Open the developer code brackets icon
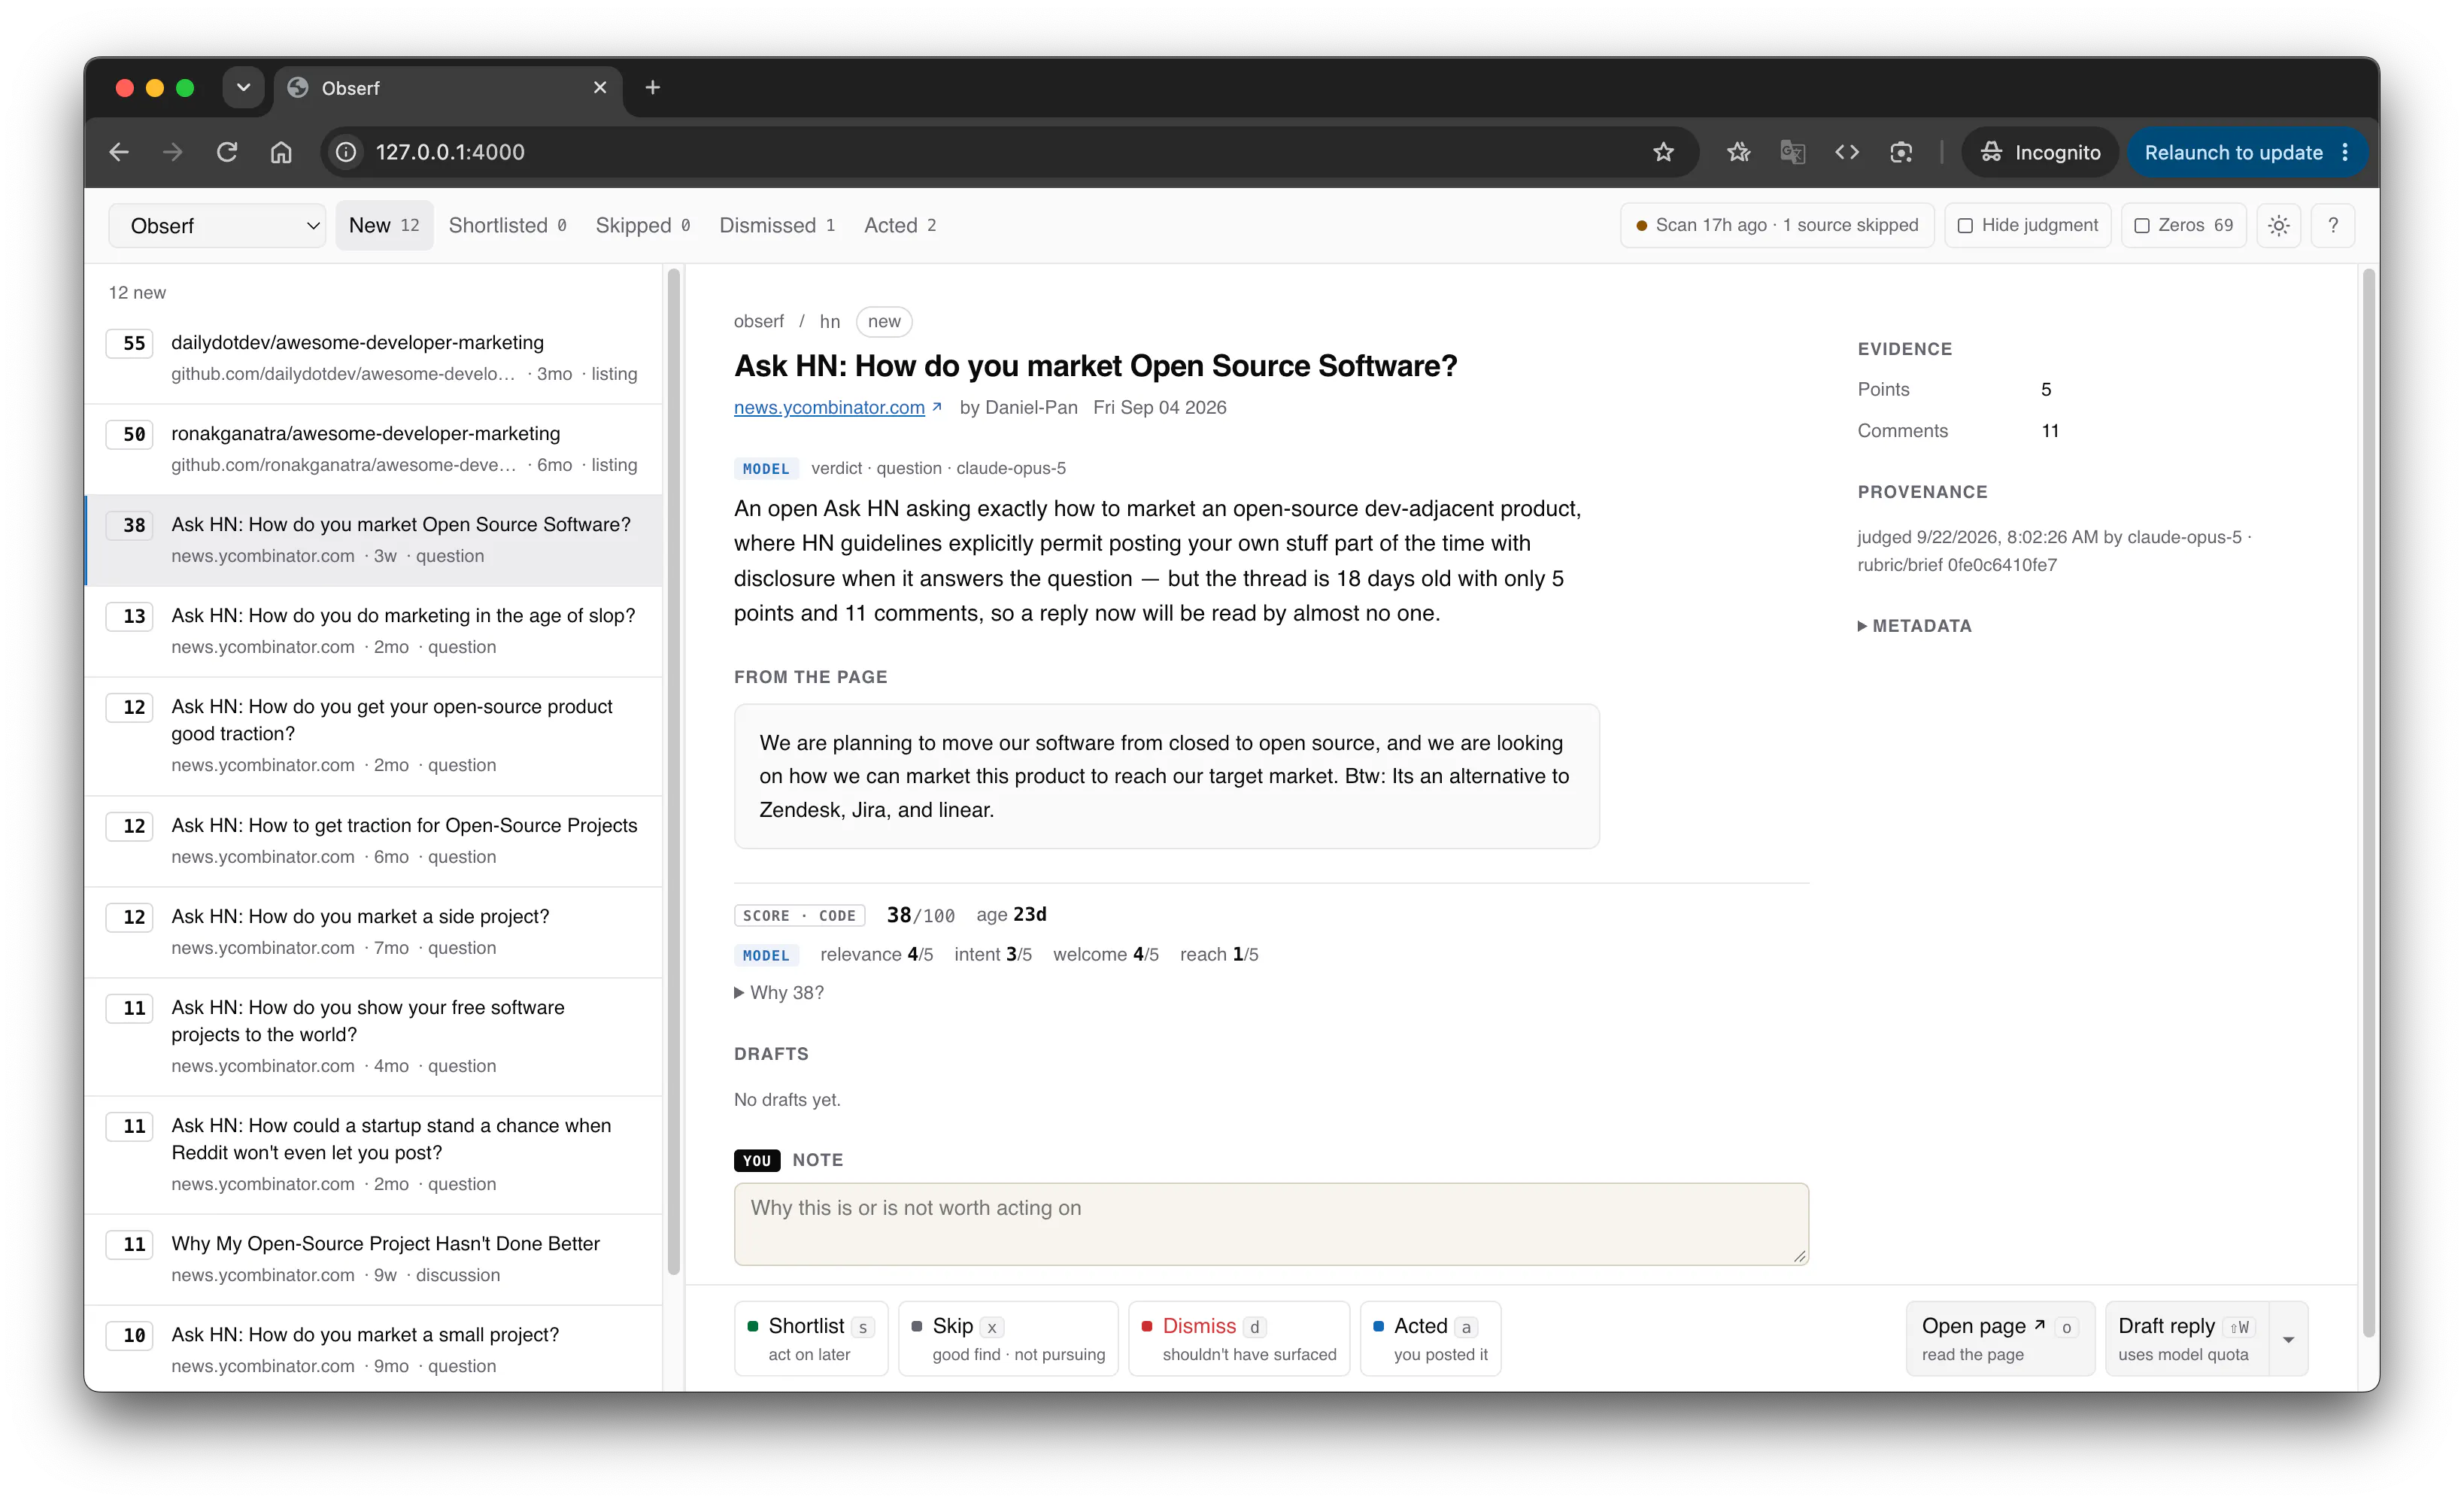The image size is (2464, 1503). coord(1846,152)
